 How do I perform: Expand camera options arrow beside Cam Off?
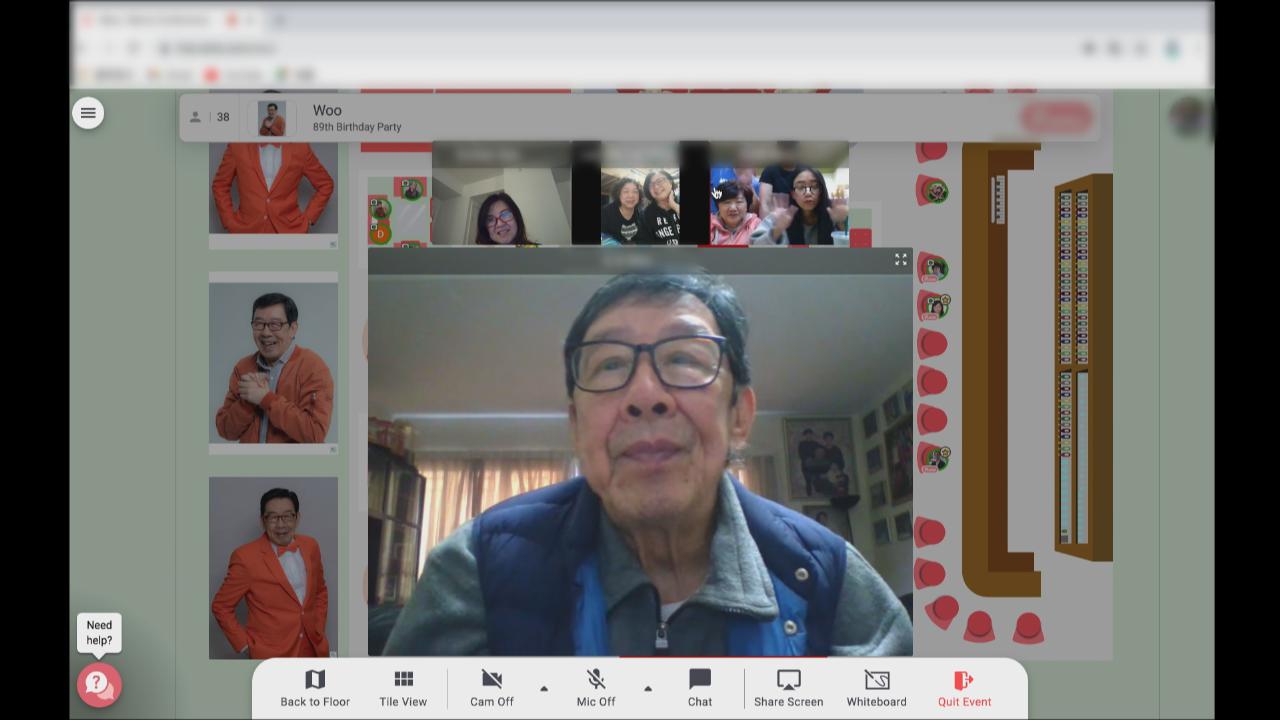pos(544,689)
